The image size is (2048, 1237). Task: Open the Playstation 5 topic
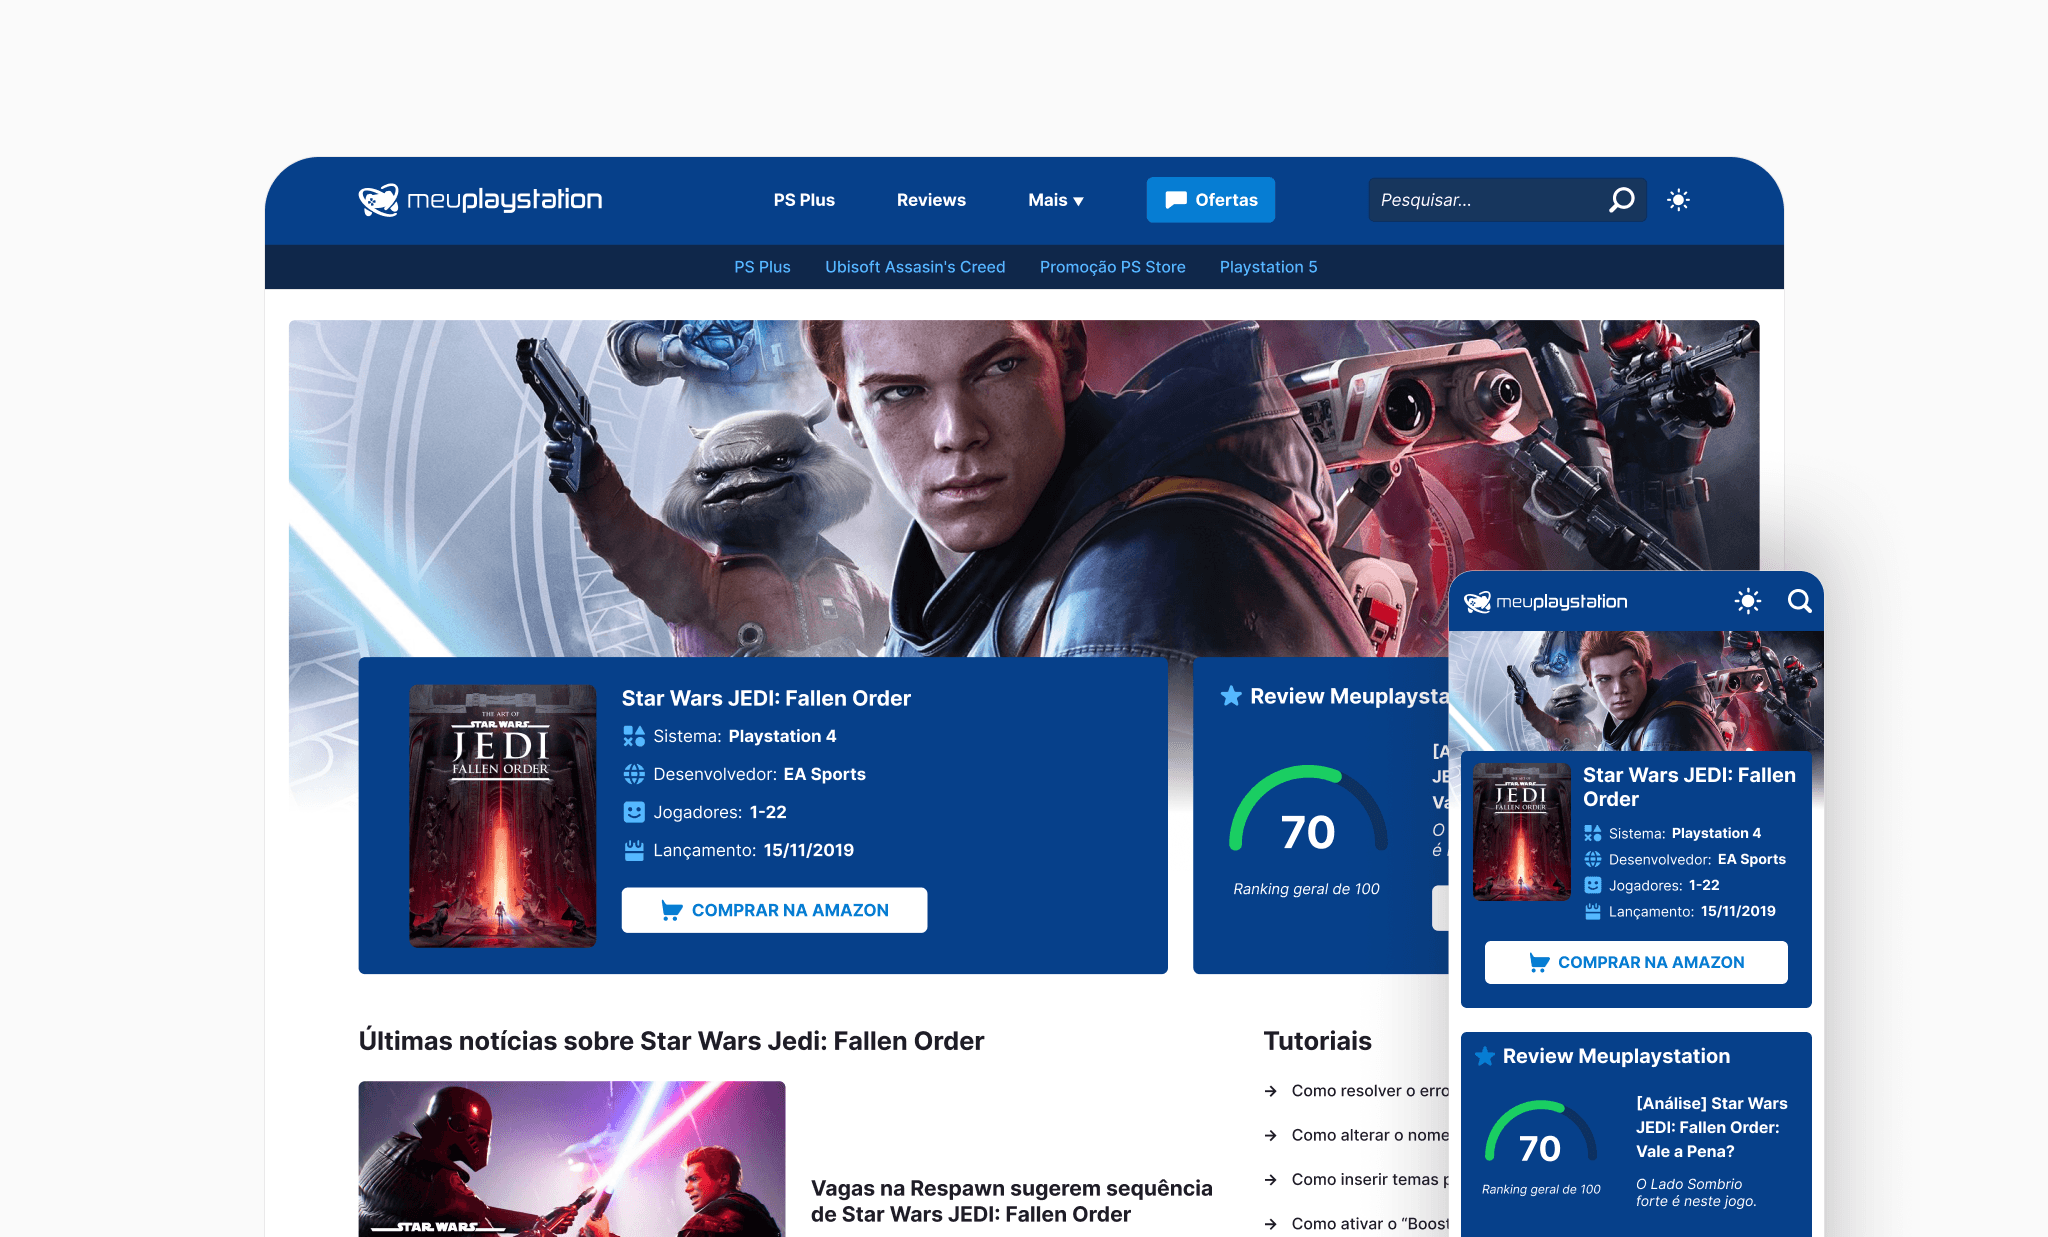(x=1268, y=267)
